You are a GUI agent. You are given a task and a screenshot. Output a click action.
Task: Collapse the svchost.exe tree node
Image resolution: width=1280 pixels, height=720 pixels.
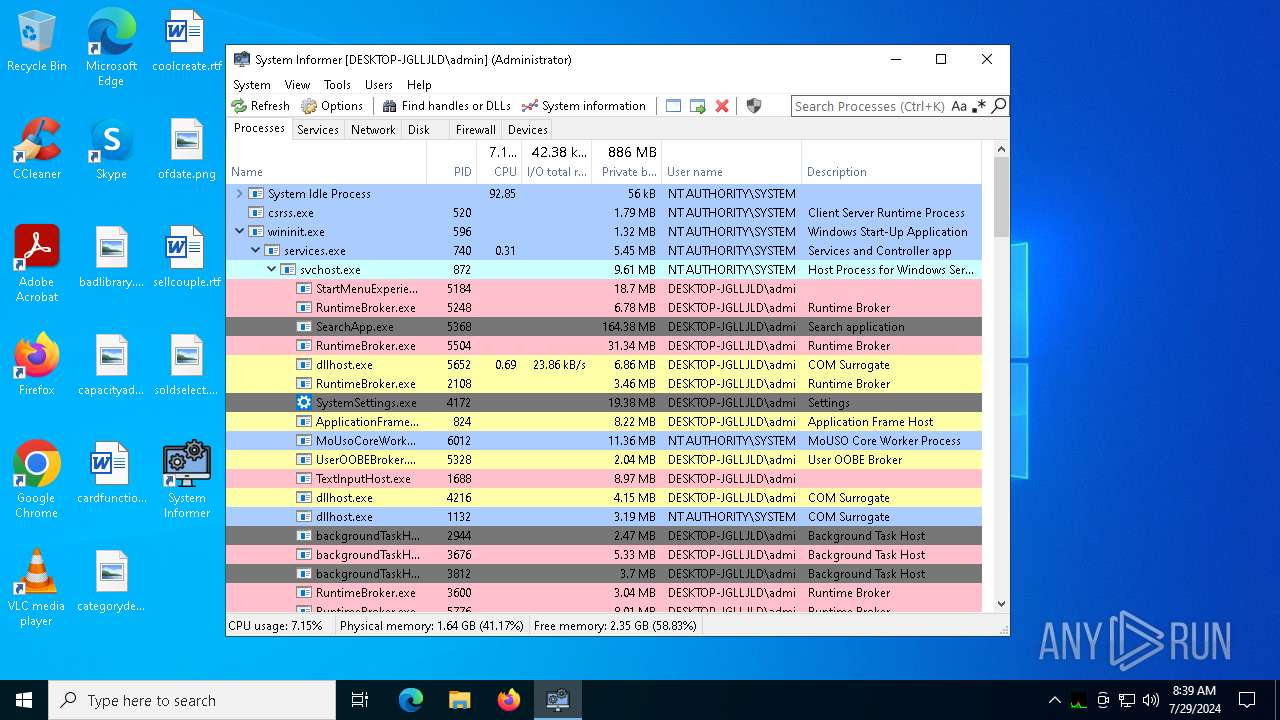271,270
